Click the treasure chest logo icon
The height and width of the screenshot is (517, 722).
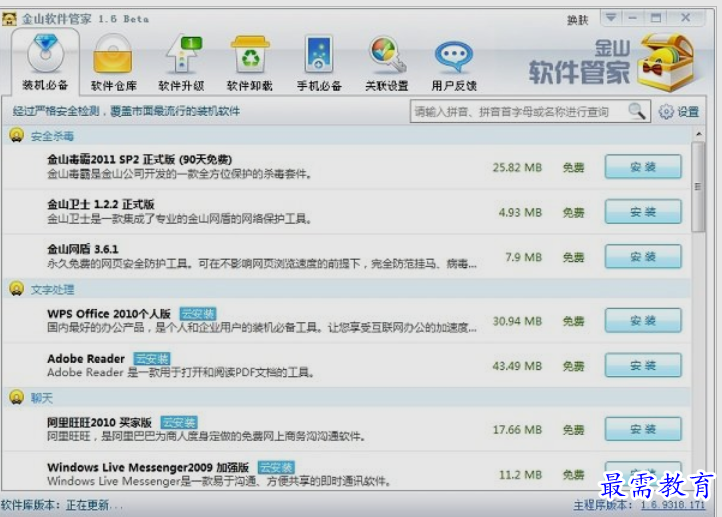[x=666, y=61]
